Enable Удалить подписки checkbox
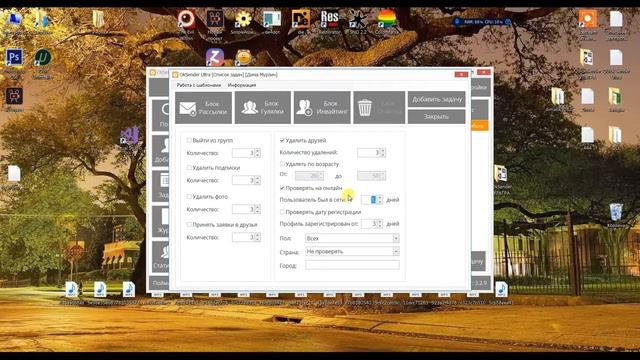The height and width of the screenshot is (360, 640). tap(189, 167)
